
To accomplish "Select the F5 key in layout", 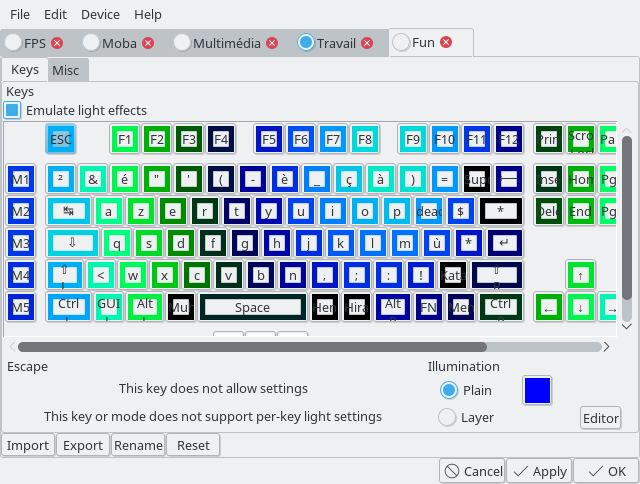I will click(x=269, y=139).
